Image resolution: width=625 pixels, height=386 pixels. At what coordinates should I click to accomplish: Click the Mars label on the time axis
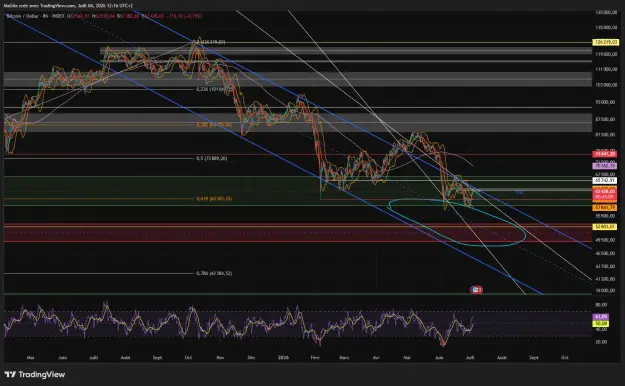344,358
